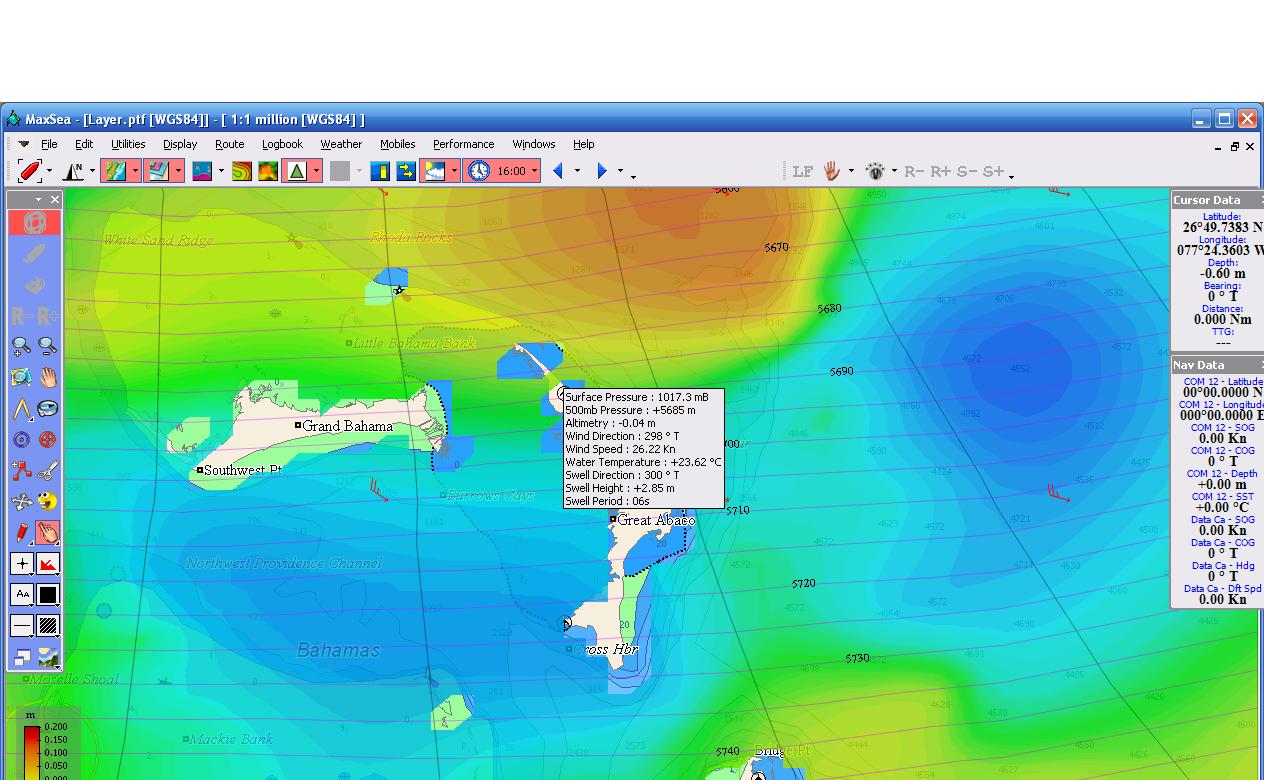Open dropdown beside 3D bathymetry icon
The height and width of the screenshot is (780, 1264).
pyautogui.click(x=221, y=171)
